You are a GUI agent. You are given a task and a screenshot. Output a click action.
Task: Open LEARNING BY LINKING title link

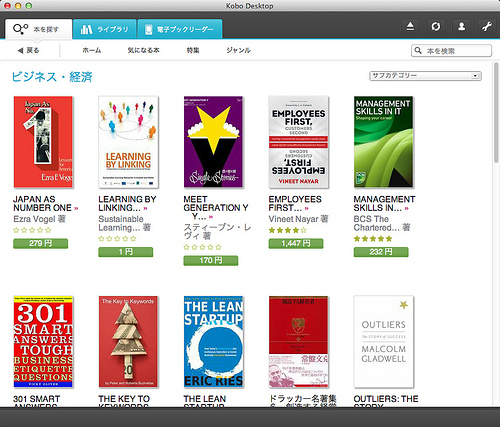pos(127,203)
